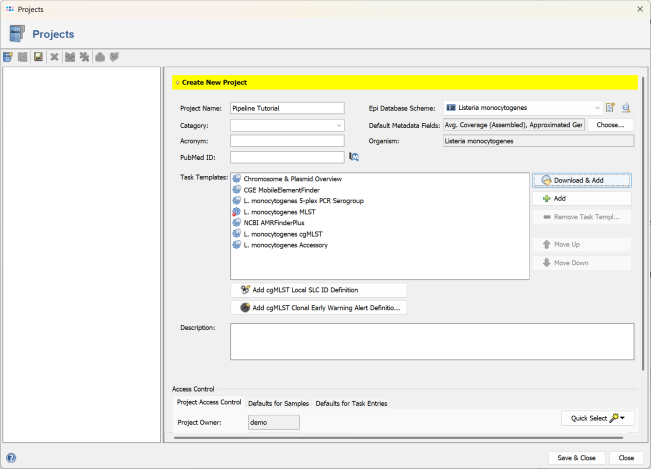Open the help question mark icon

point(11,458)
